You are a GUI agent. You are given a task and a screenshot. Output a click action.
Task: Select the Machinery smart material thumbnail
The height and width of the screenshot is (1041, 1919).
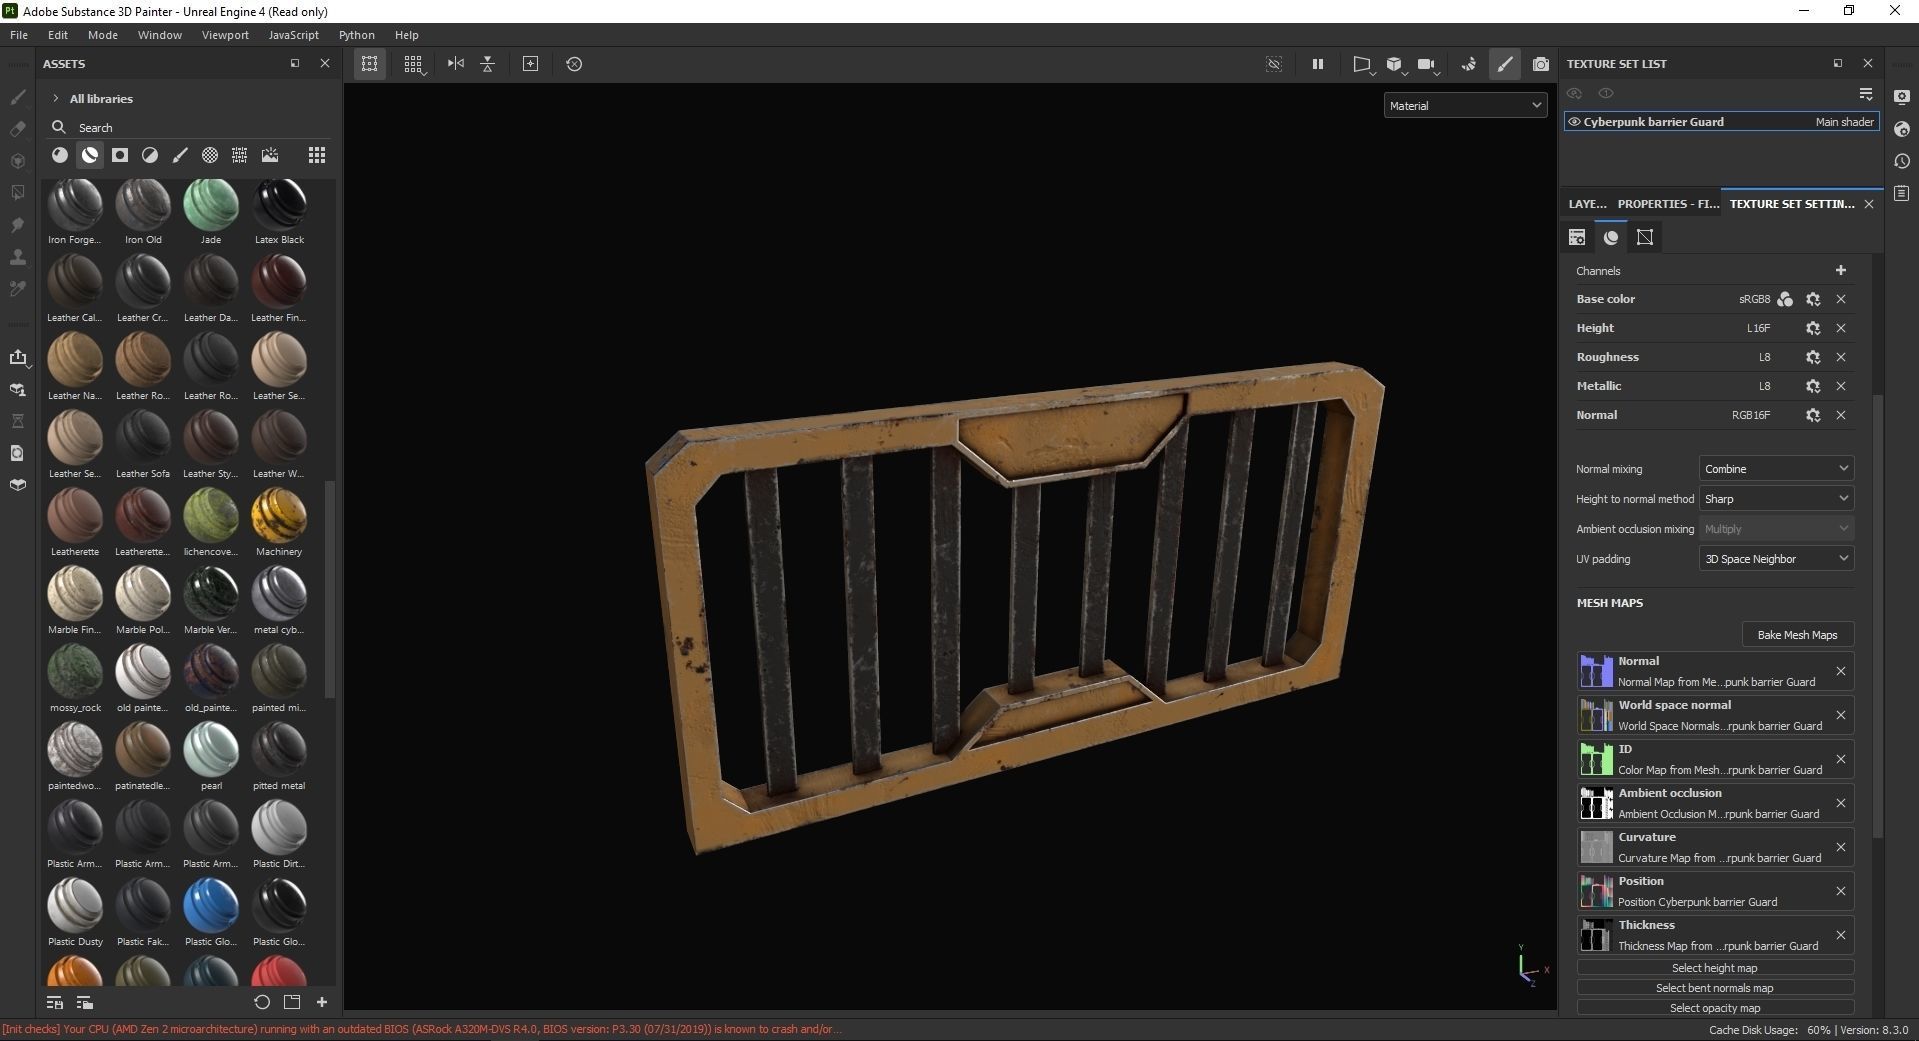click(x=279, y=515)
